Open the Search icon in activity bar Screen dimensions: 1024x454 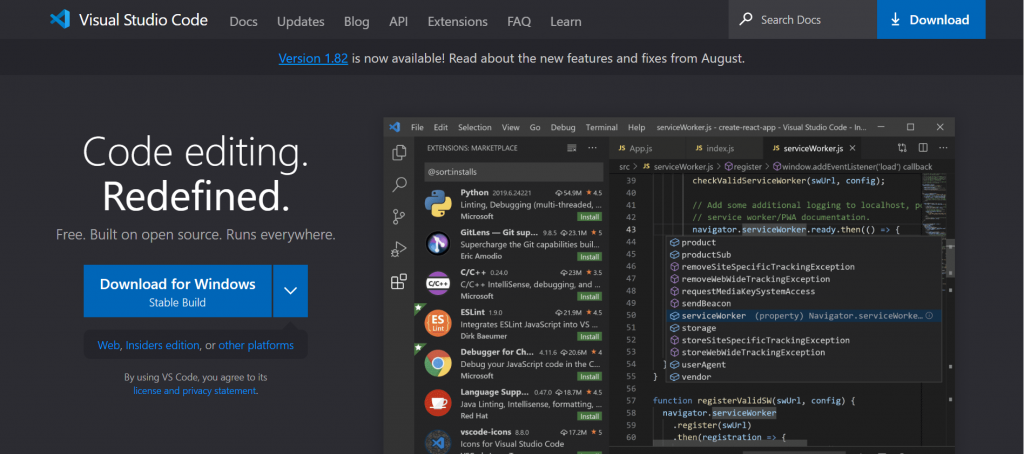pyautogui.click(x=399, y=185)
